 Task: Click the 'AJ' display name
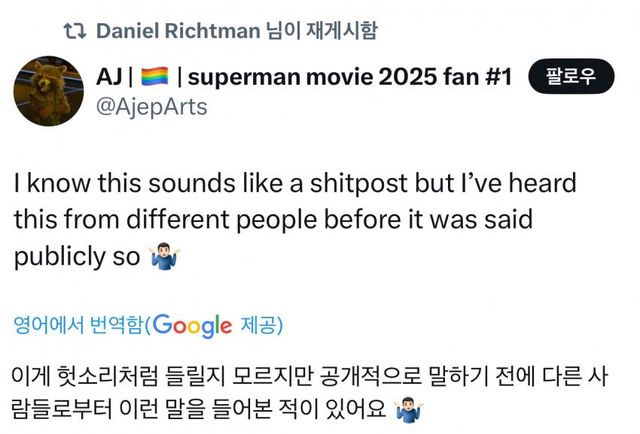click(x=110, y=76)
